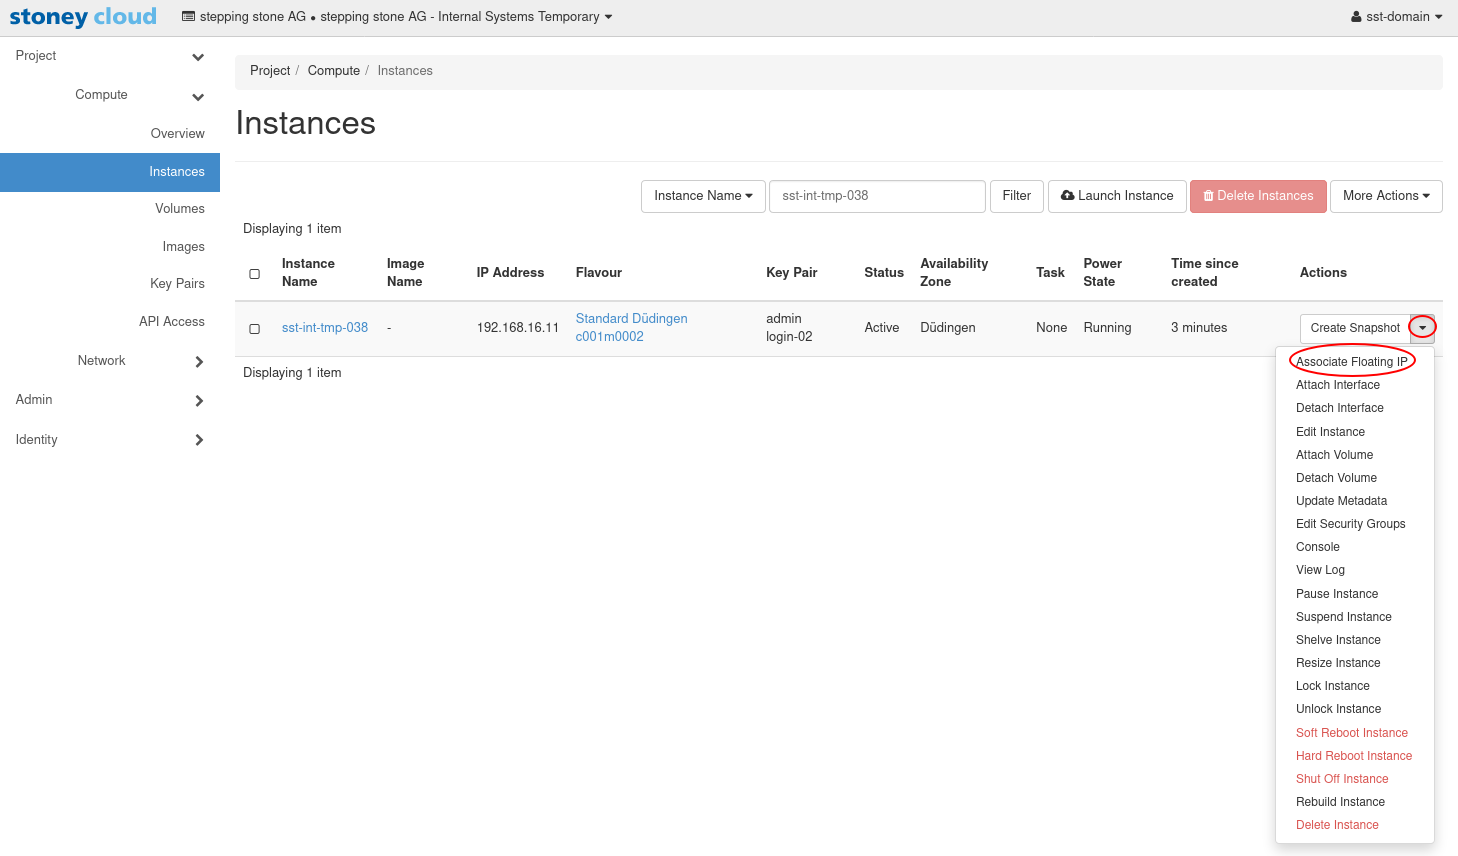This screenshot has width=1458, height=856.
Task: Open the More Actions dropdown
Action: (x=1386, y=196)
